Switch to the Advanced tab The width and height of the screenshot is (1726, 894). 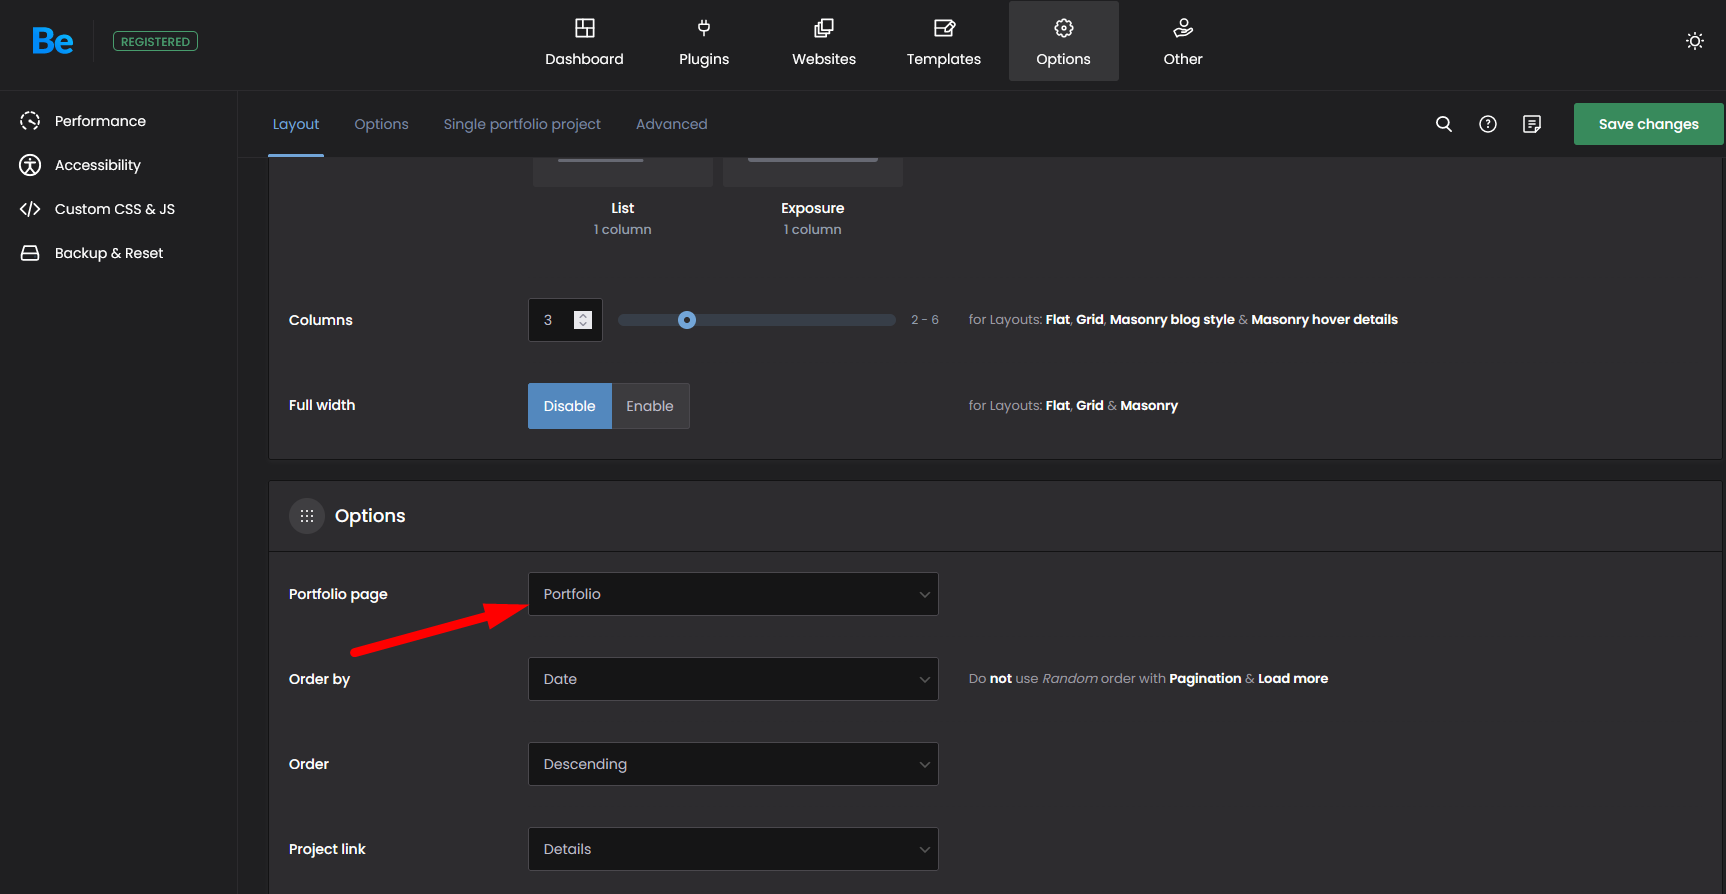click(x=672, y=124)
